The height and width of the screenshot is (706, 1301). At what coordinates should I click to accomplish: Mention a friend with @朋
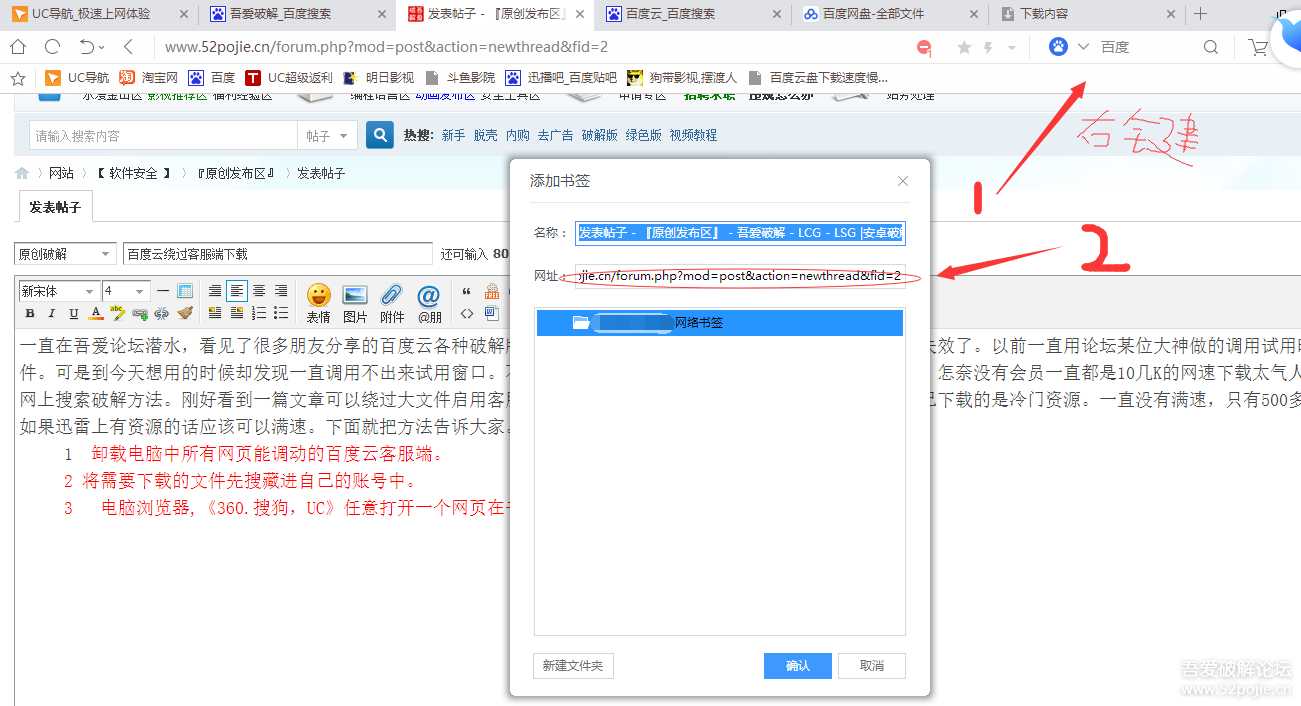coord(429,303)
